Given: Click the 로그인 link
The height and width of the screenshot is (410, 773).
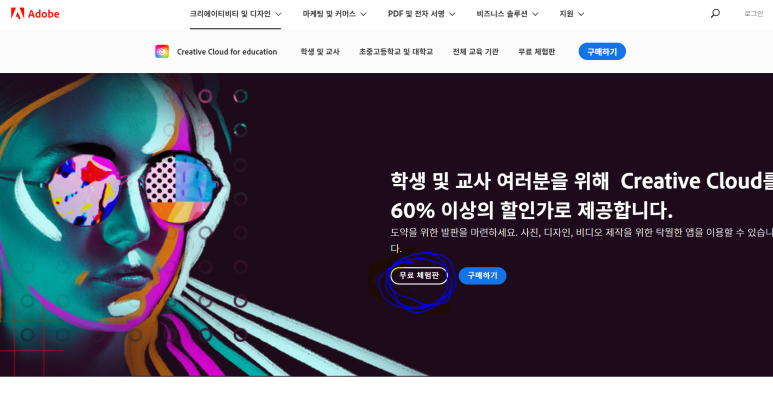Looking at the screenshot, I should click(753, 14).
